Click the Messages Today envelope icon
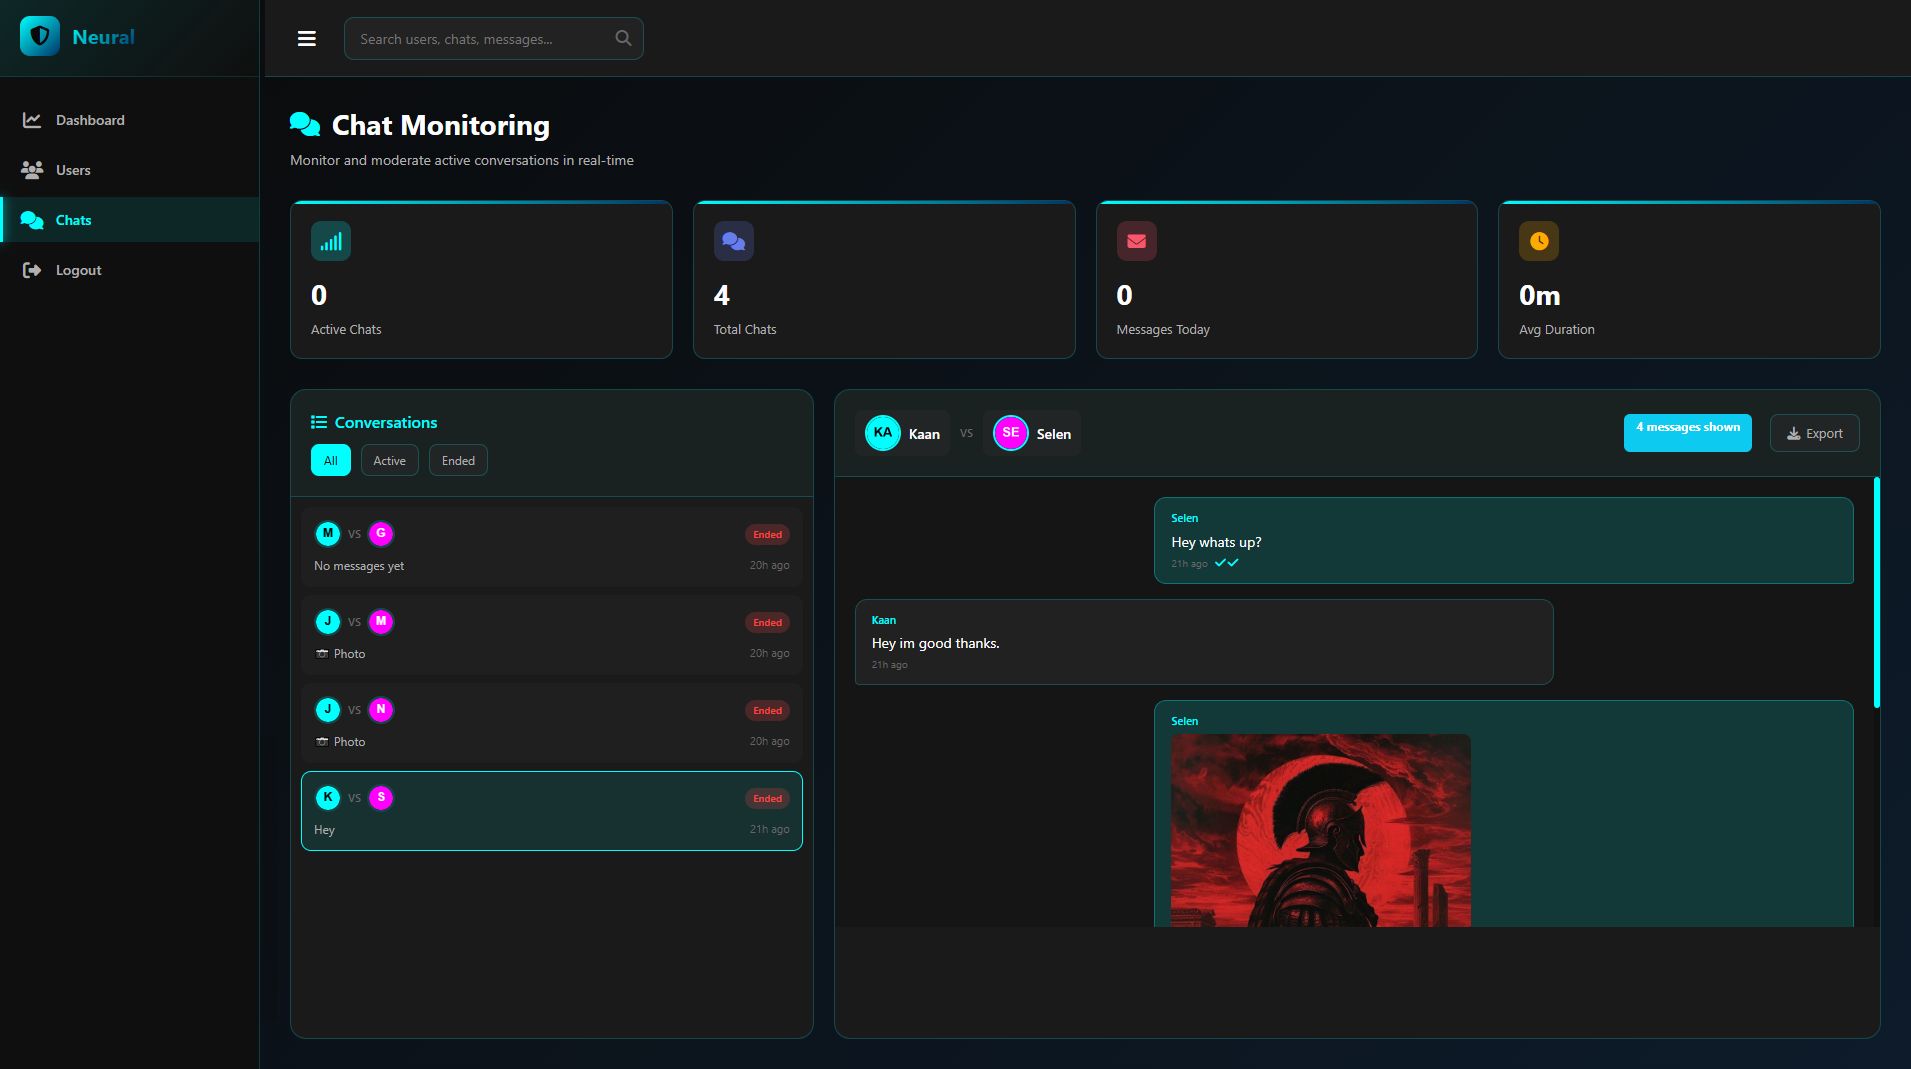This screenshot has width=1911, height=1069. point(1137,241)
